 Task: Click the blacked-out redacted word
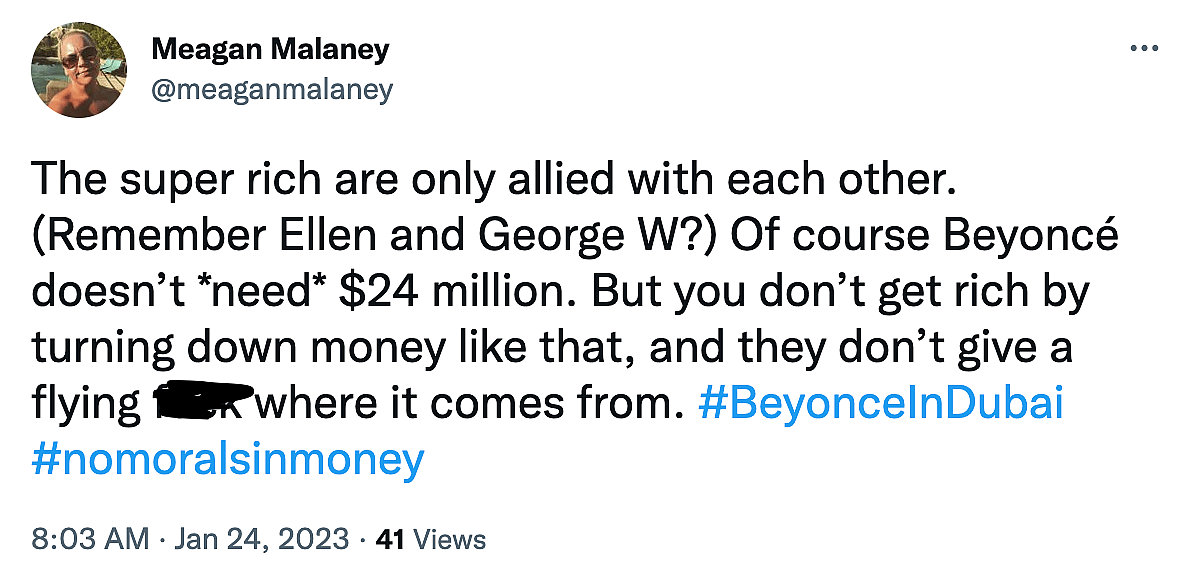pyautogui.click(x=204, y=401)
